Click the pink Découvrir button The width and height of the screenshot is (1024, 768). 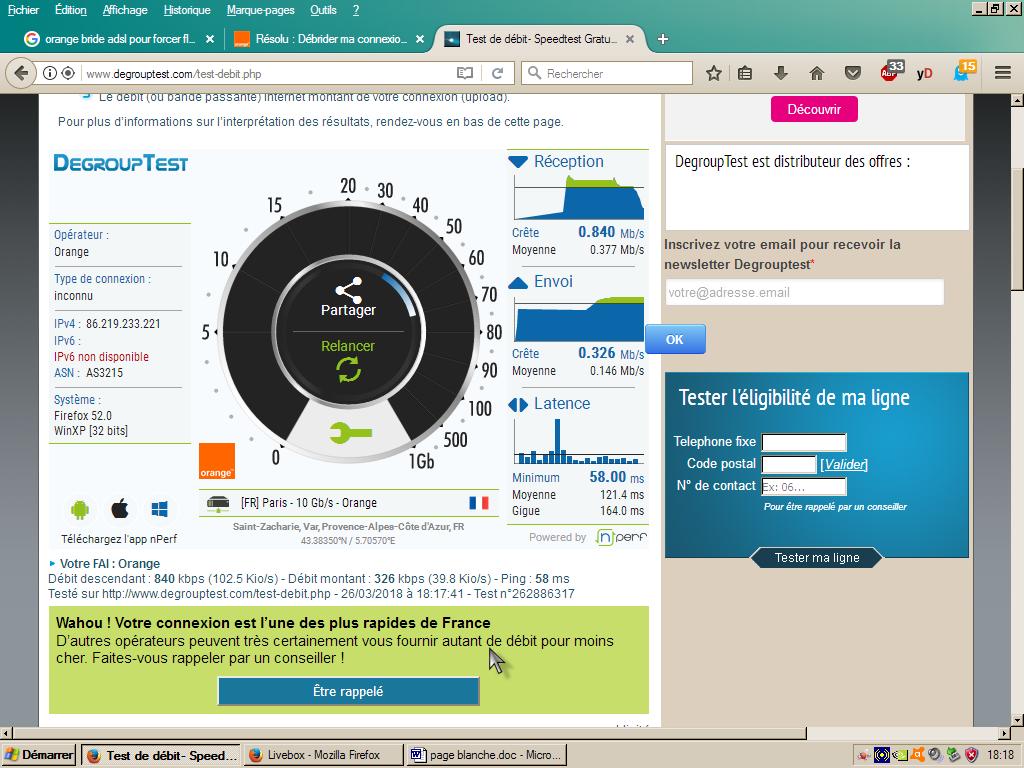814,109
